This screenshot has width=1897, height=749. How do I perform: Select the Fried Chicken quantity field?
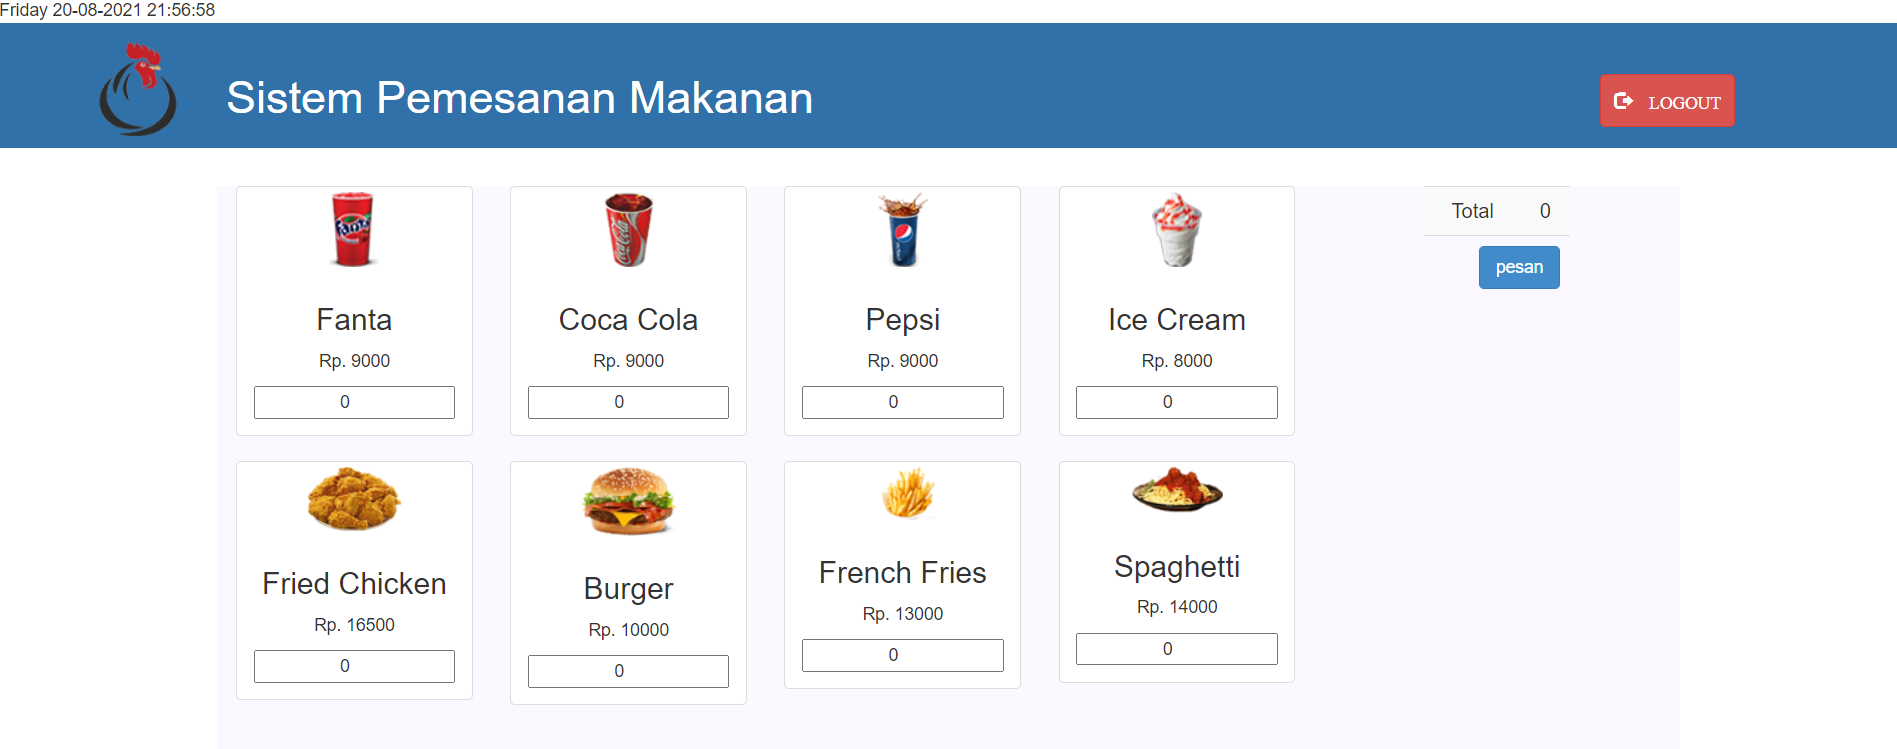point(354,666)
